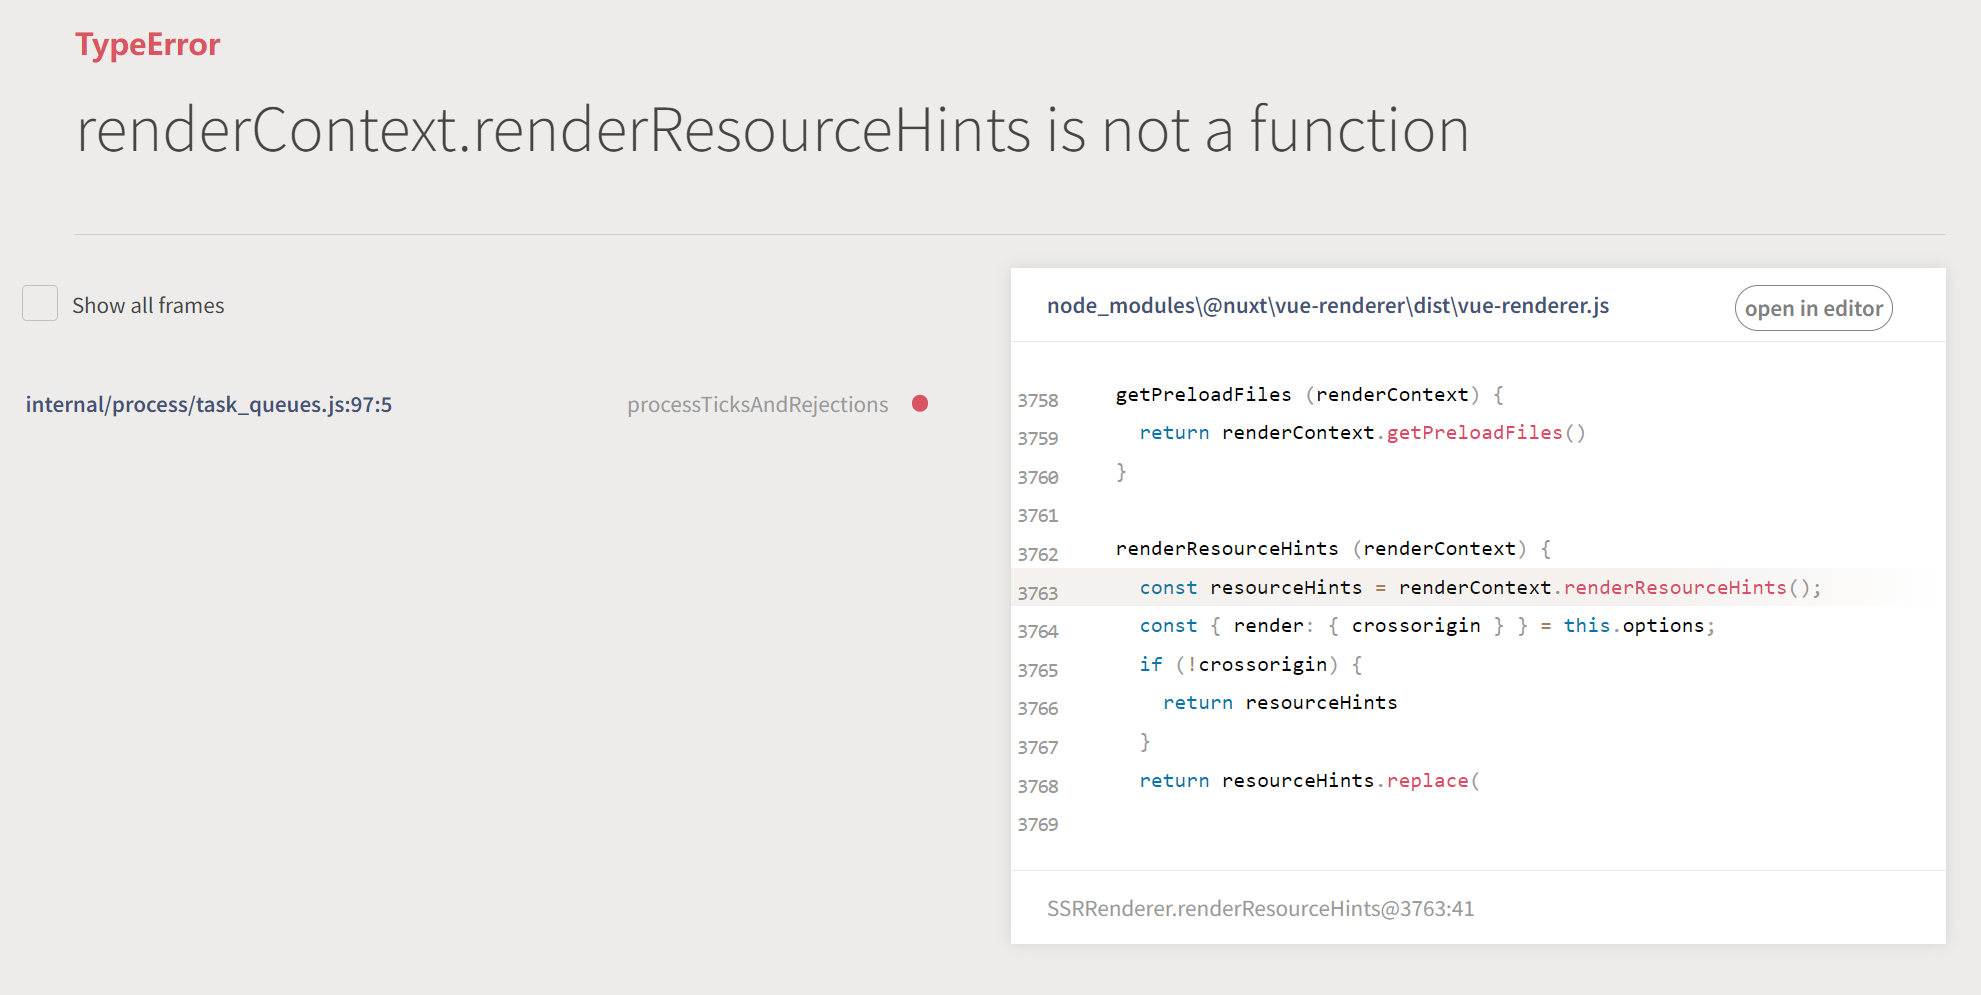Click line 3764 with crossorigin destructuring

click(x=1427, y=626)
